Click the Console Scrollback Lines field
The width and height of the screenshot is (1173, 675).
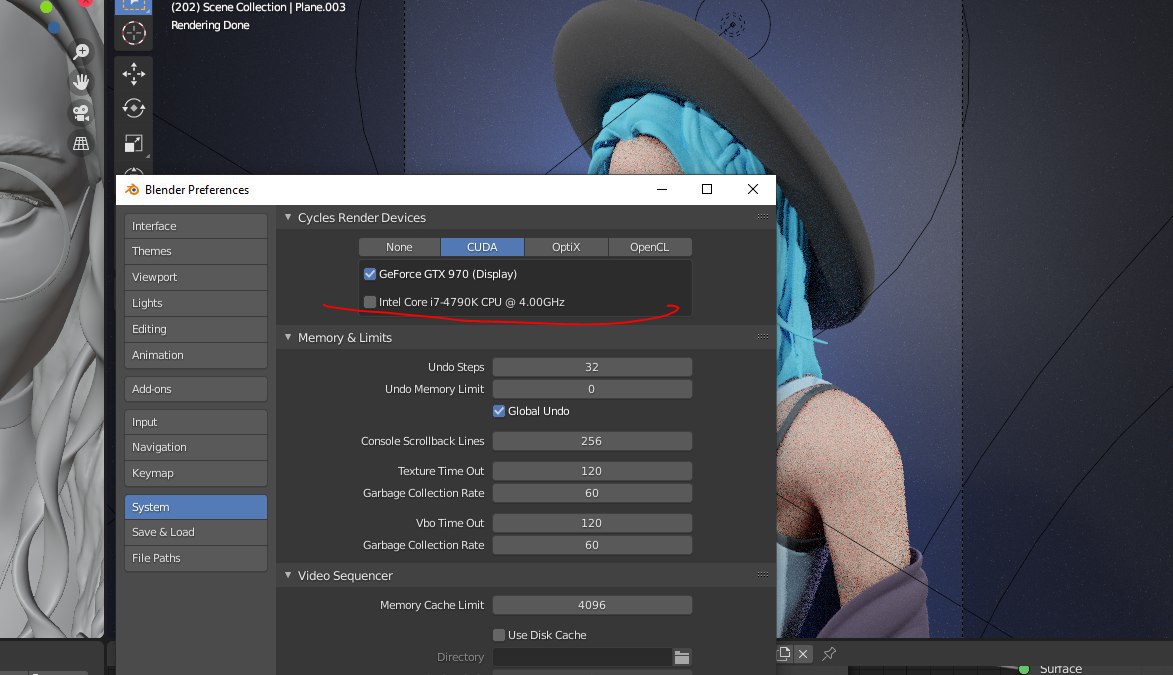(x=592, y=441)
